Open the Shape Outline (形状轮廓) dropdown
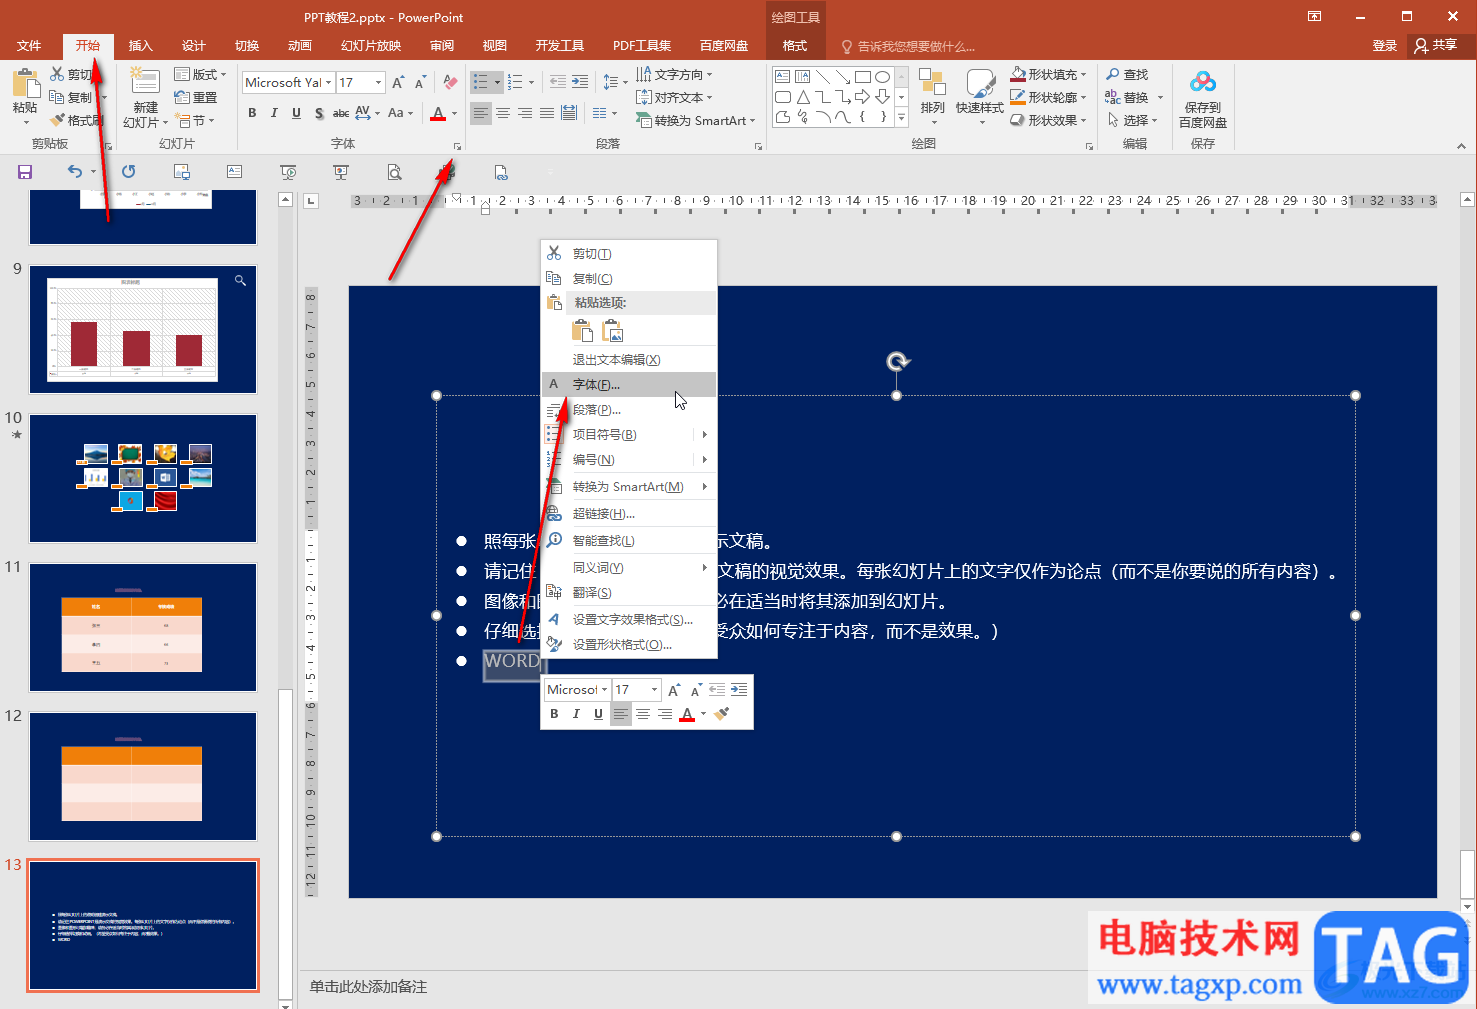 (1048, 97)
